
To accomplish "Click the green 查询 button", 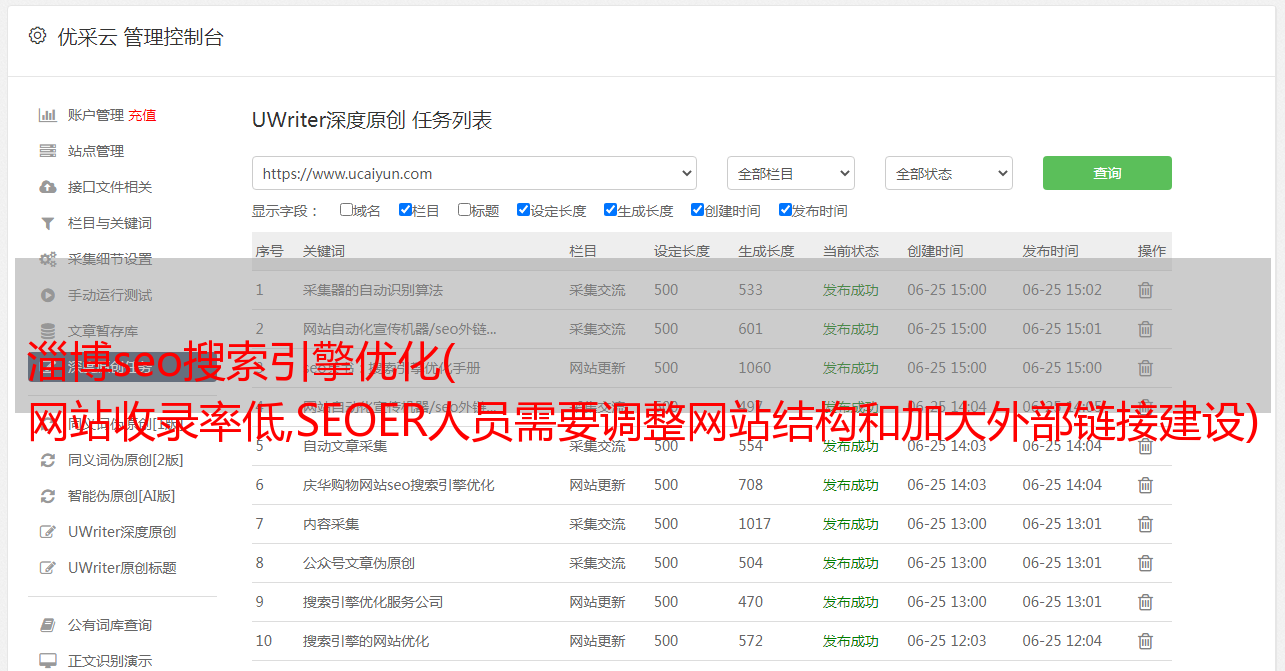I will coord(1107,173).
